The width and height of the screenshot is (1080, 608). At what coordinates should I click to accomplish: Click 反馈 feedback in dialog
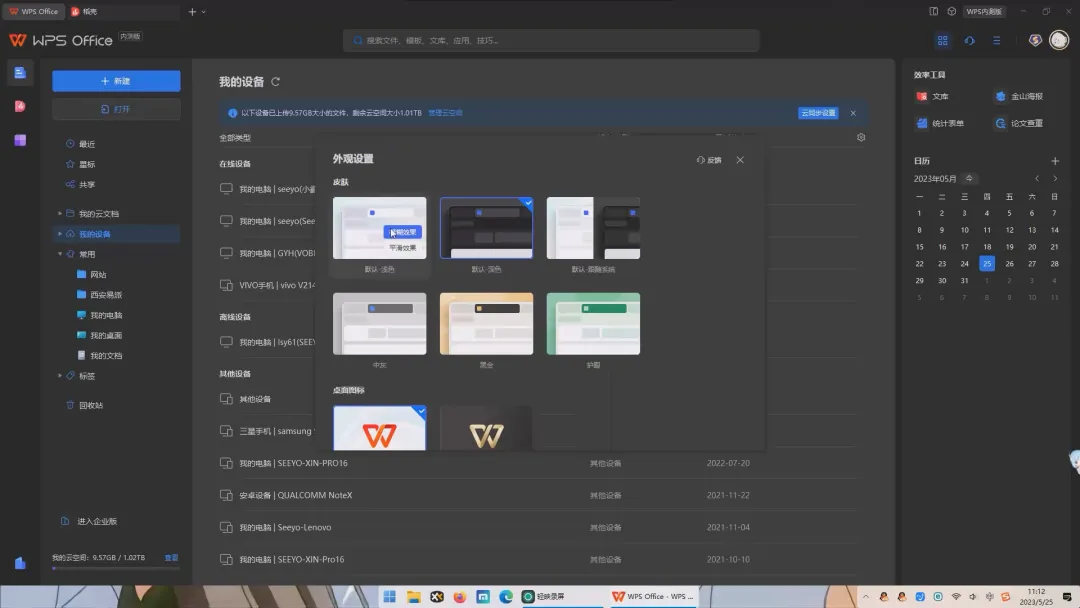tap(709, 160)
